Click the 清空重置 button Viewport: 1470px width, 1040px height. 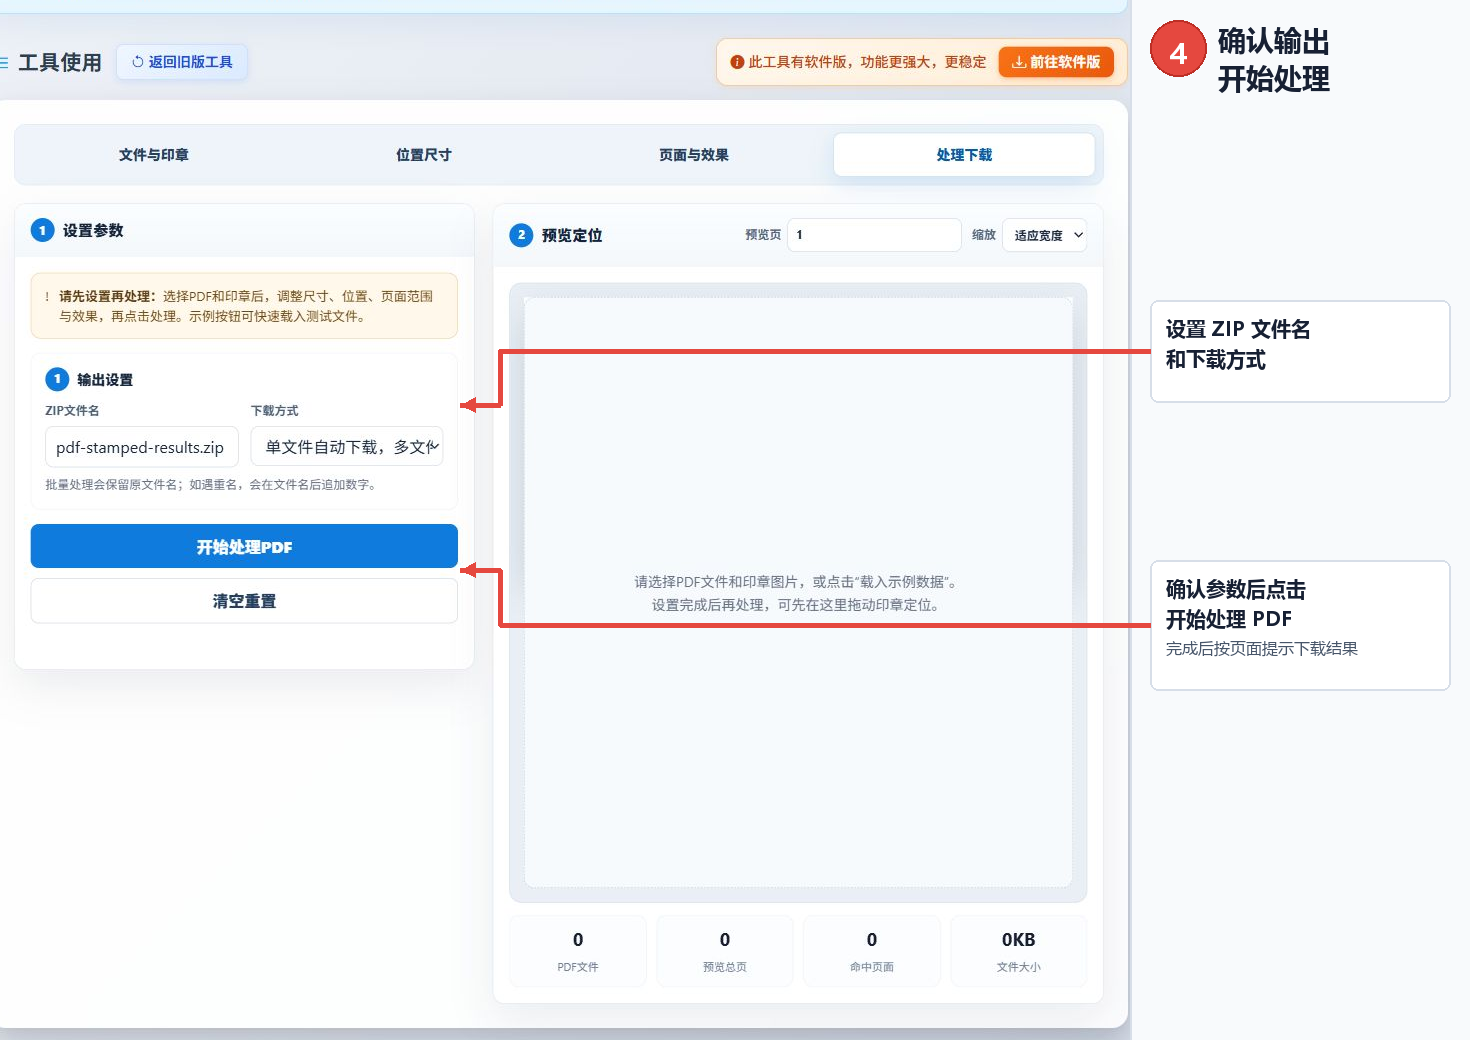pos(244,601)
